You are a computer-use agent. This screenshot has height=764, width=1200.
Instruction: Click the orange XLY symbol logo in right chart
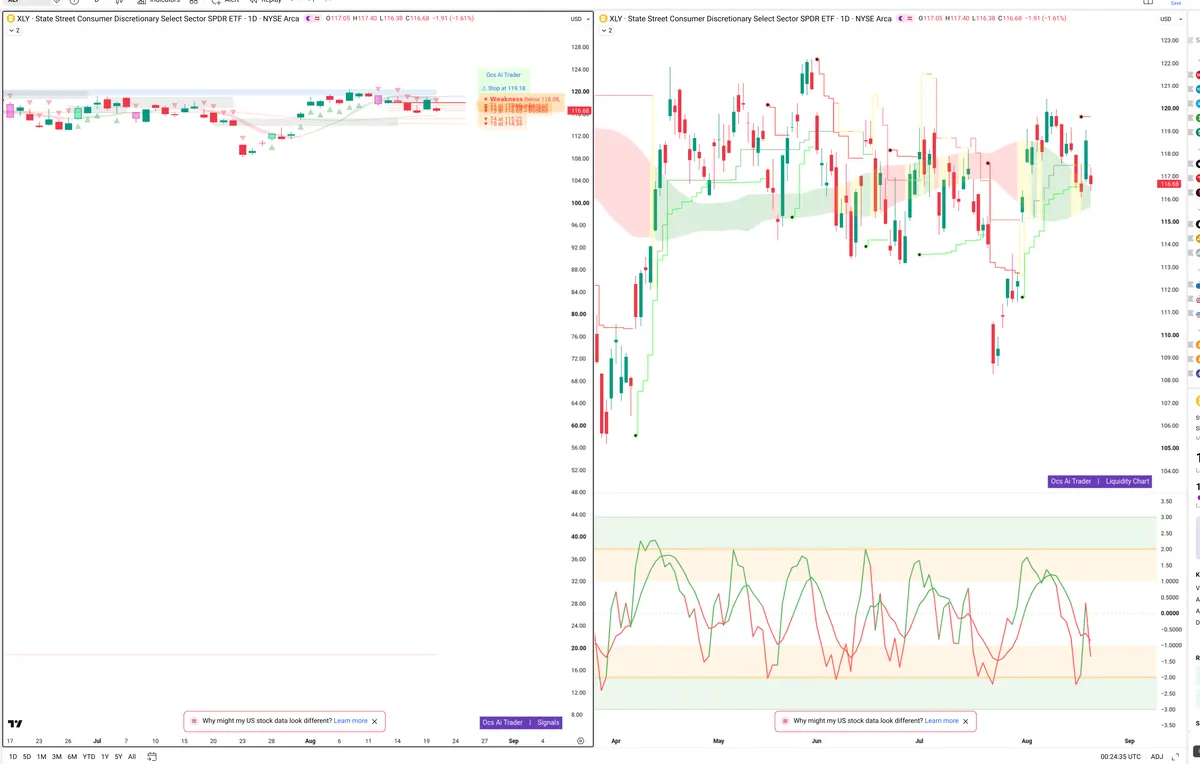[x=603, y=19]
